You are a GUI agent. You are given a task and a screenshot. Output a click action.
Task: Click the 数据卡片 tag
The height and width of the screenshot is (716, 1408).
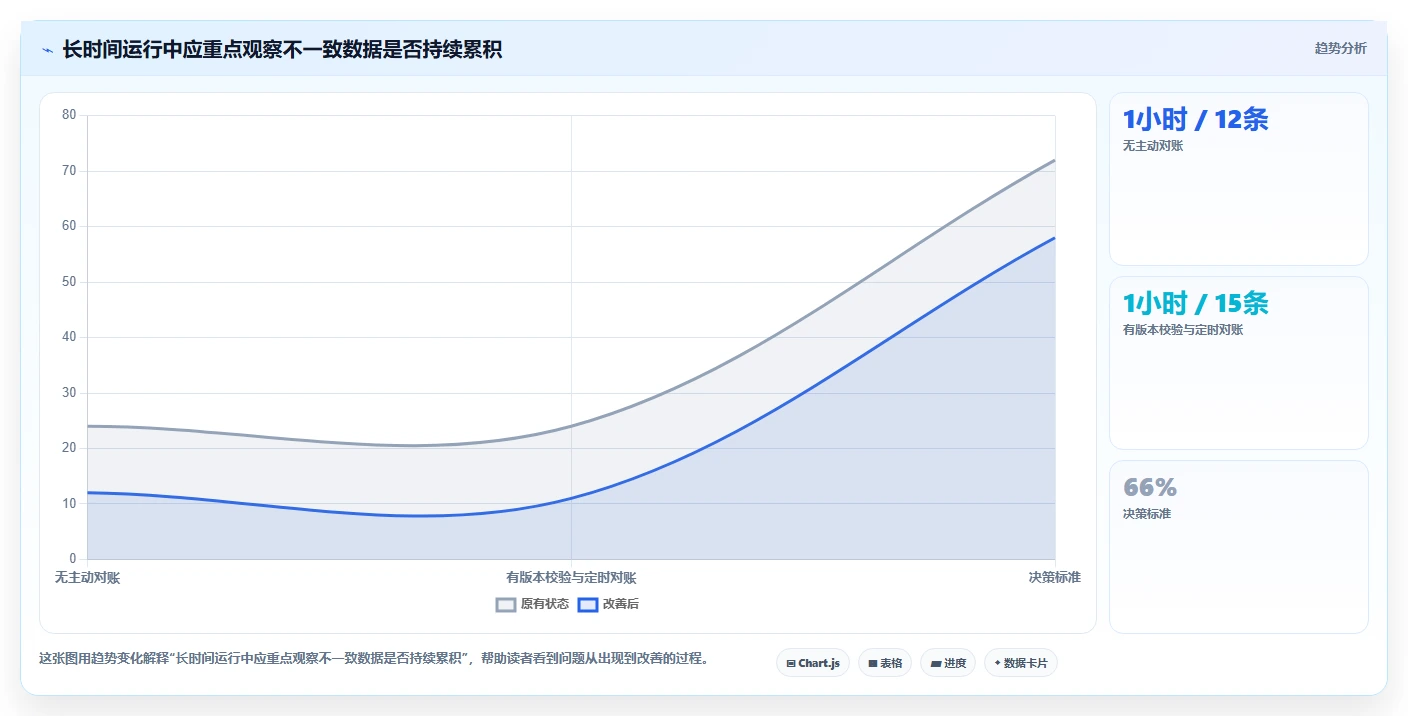(x=1021, y=663)
